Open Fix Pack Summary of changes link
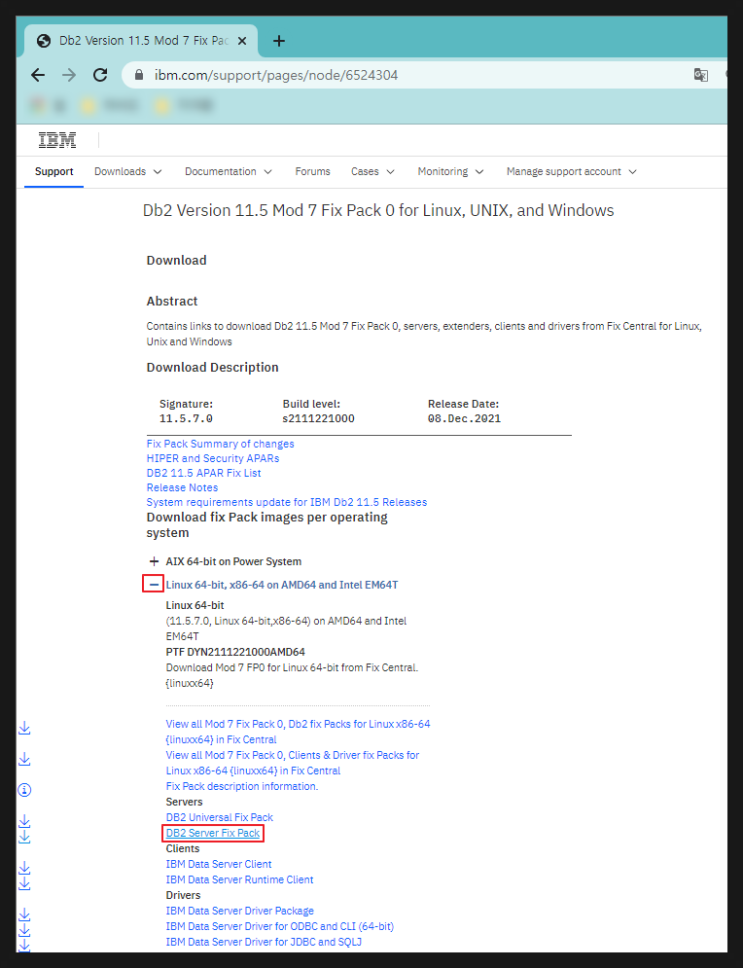743x968 pixels. (x=220, y=444)
